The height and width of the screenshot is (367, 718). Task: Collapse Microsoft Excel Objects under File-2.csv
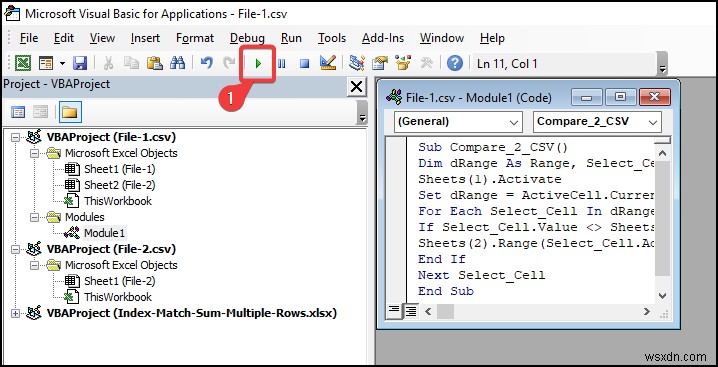[34, 265]
